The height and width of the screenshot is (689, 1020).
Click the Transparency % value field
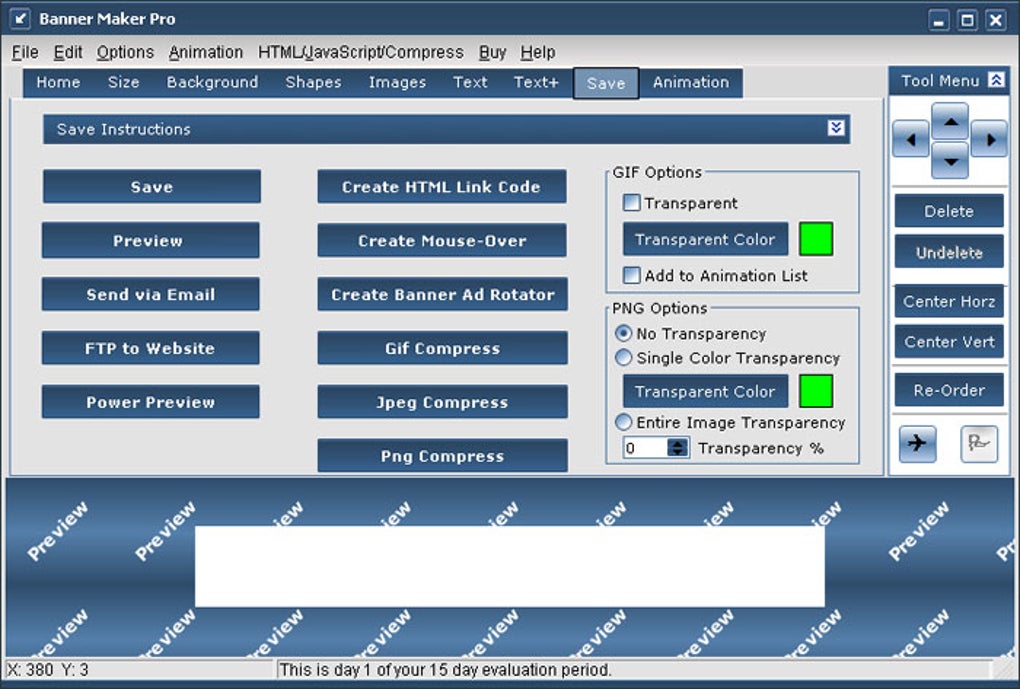(x=645, y=448)
